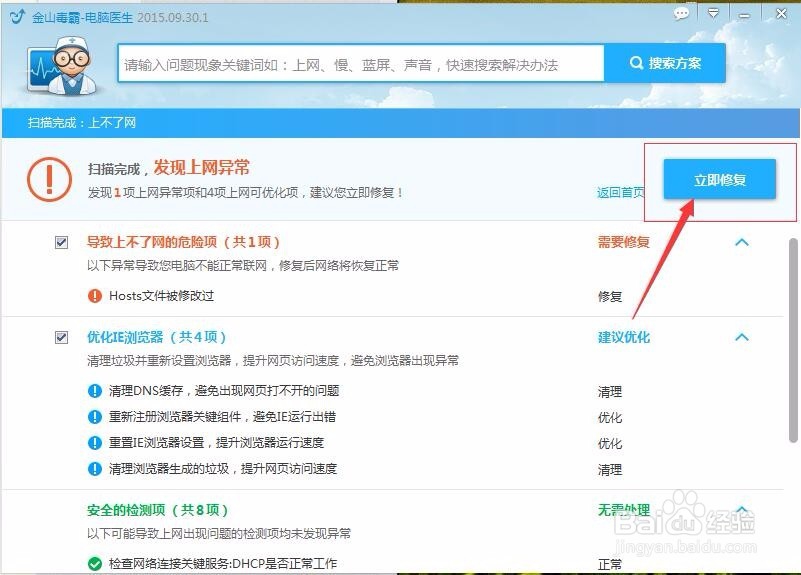Click the 重置IE浏览器设置 info icon
801x575 pixels.
(x=95, y=443)
